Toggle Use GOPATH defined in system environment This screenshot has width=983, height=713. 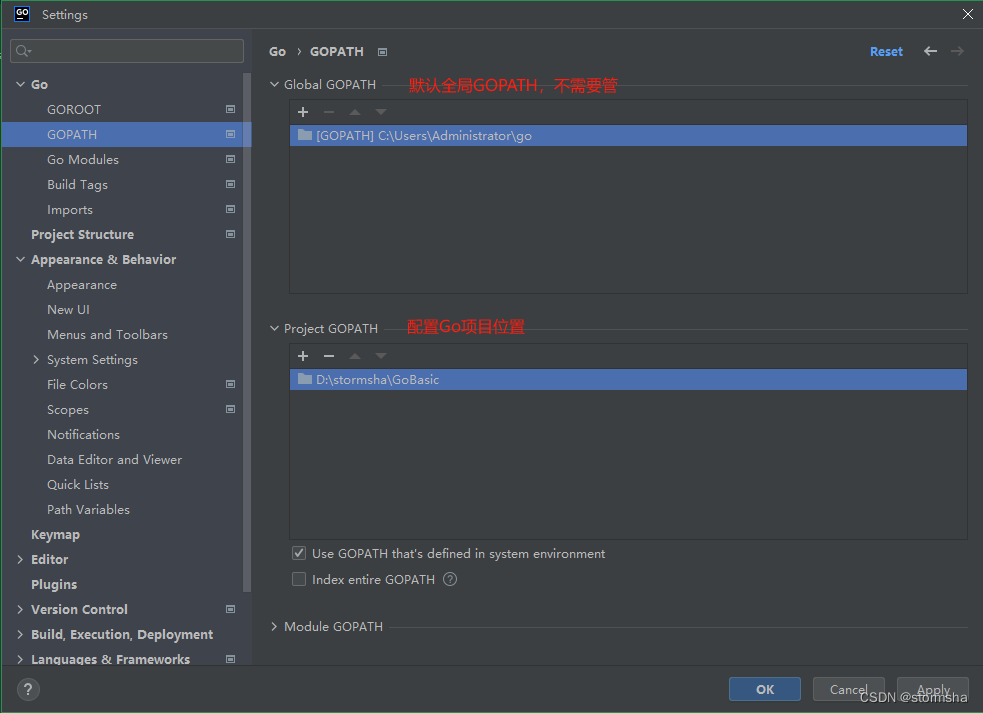tap(299, 553)
